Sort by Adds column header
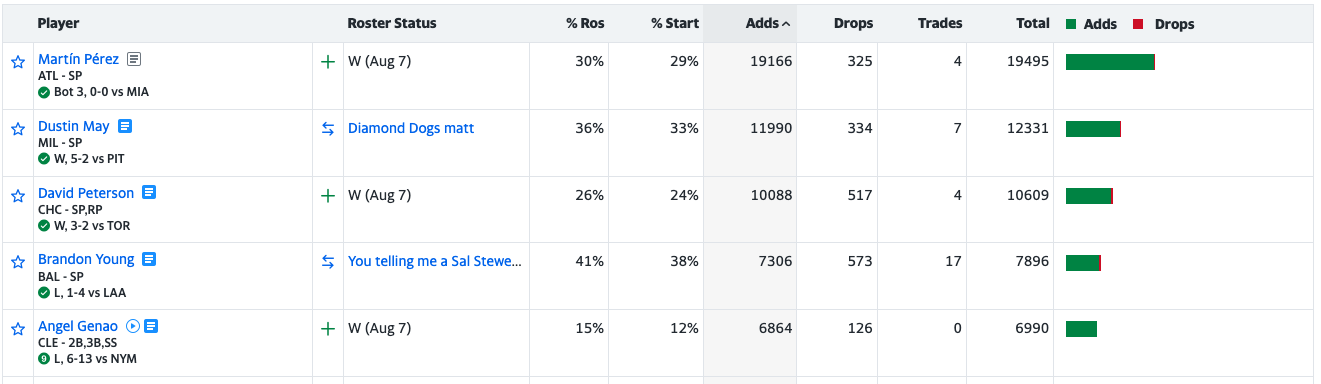 [x=768, y=23]
